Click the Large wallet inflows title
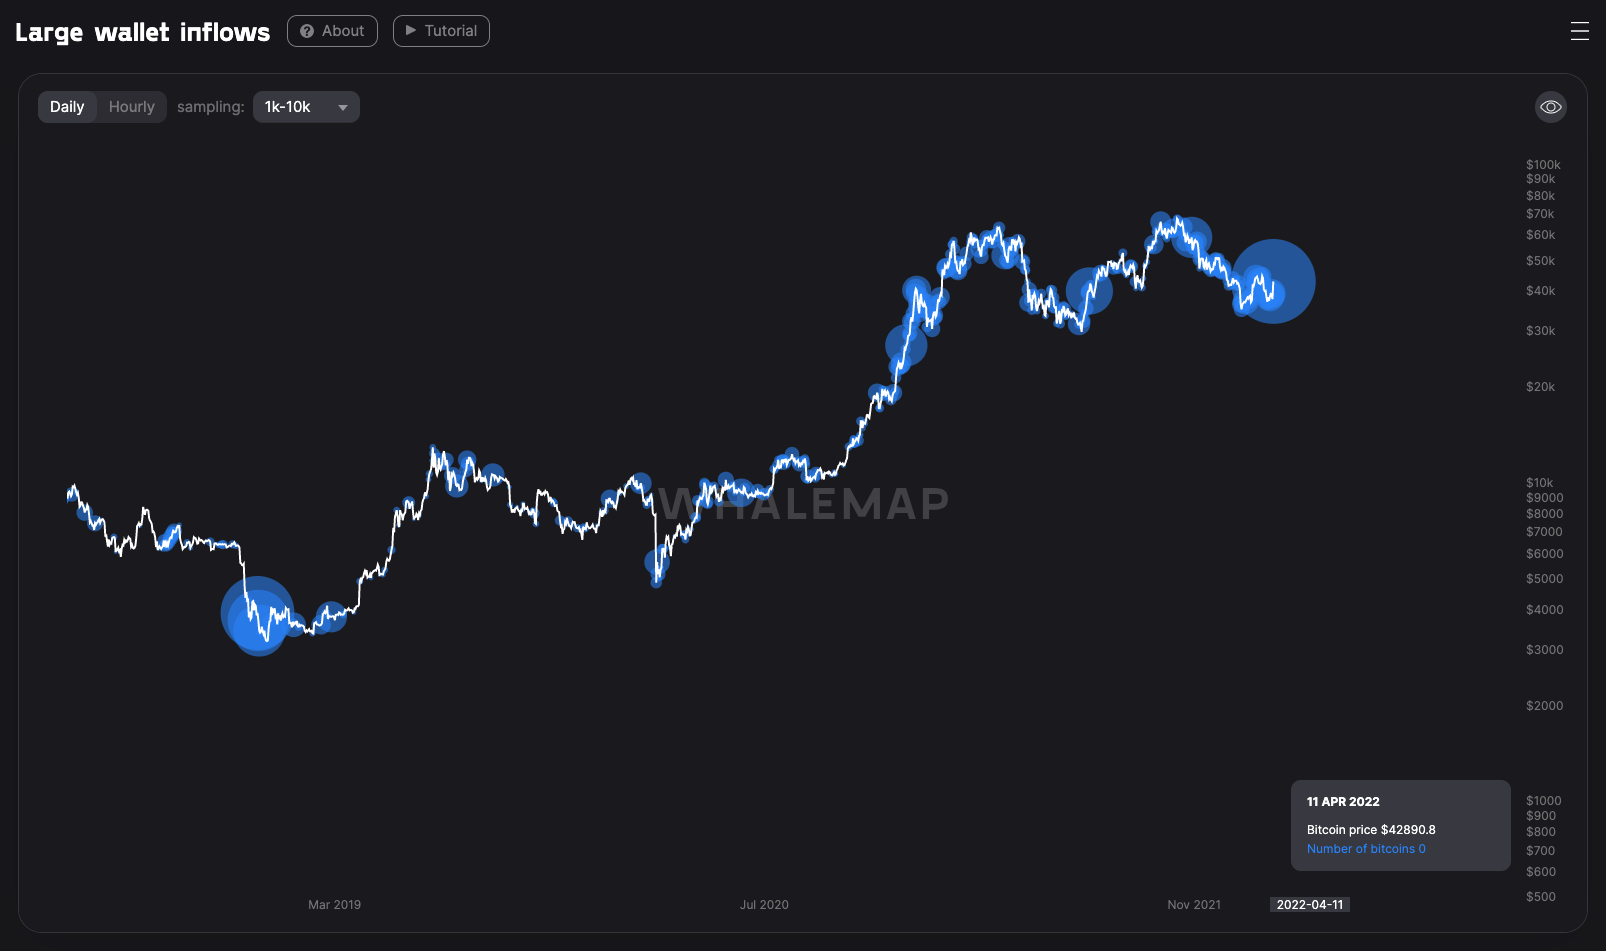The image size is (1606, 951). click(142, 32)
